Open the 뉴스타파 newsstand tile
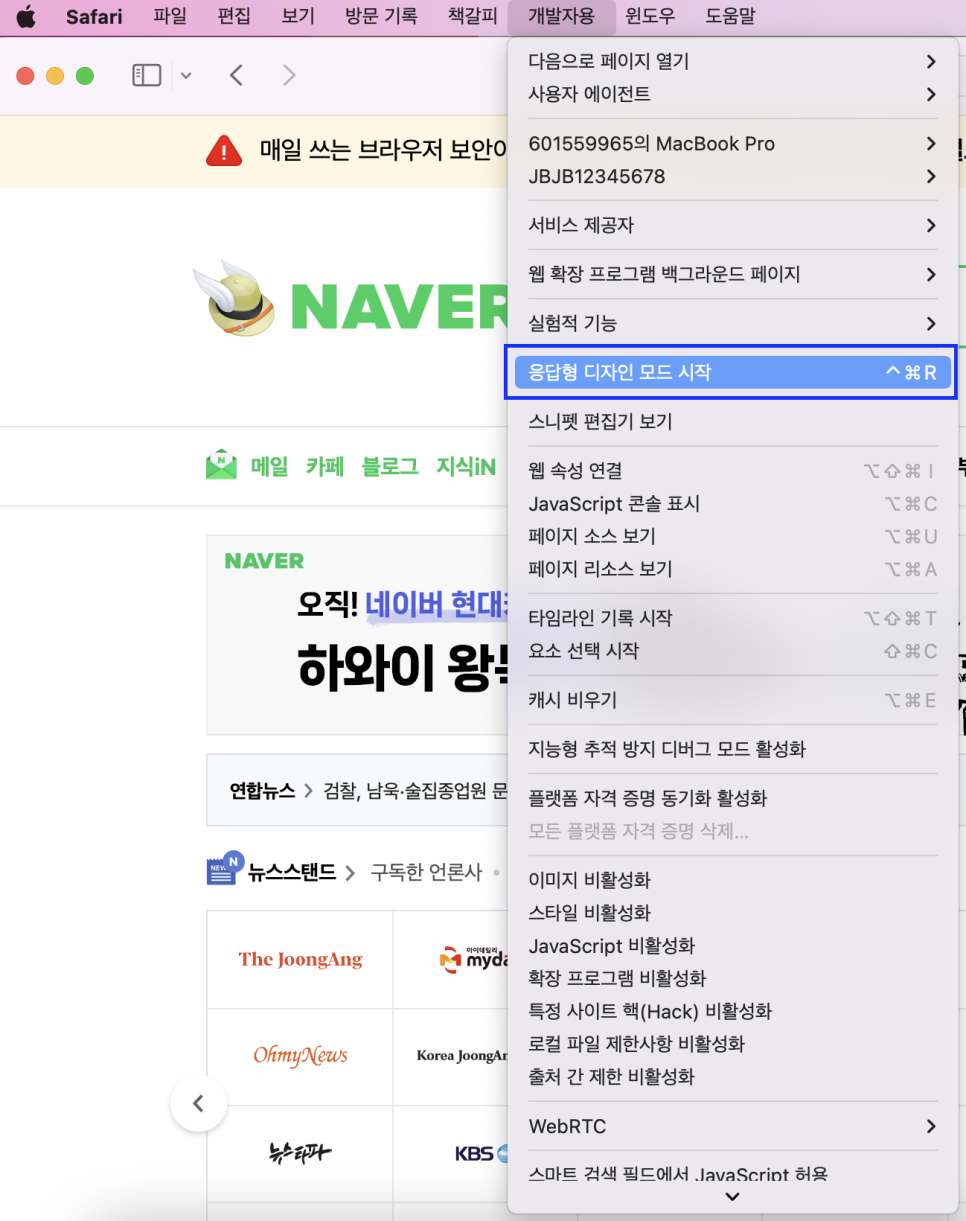This screenshot has height=1221, width=966. point(300,1153)
